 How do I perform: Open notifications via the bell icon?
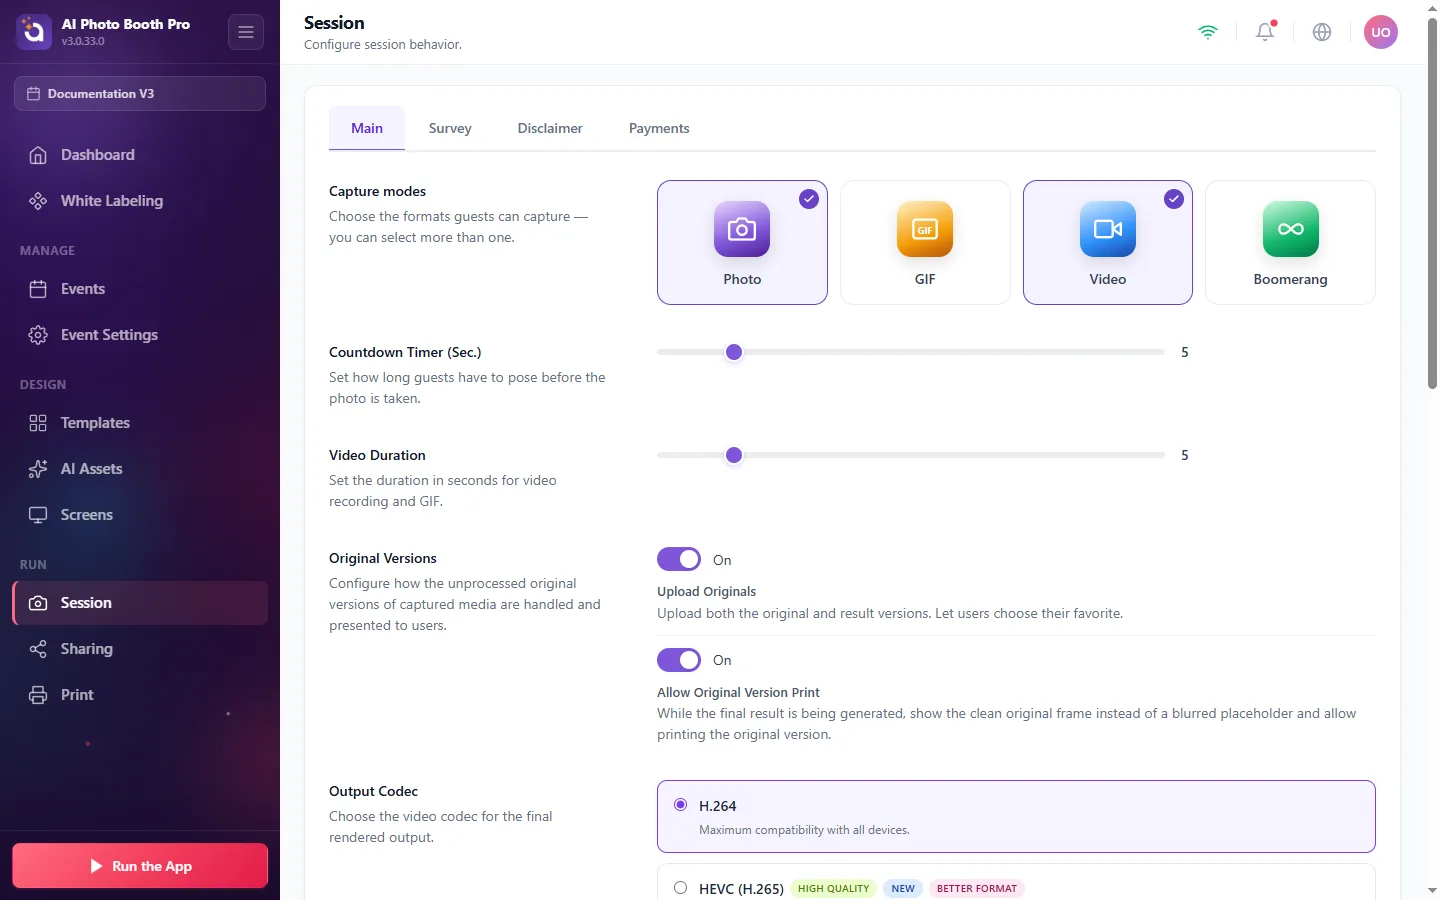[1265, 32]
